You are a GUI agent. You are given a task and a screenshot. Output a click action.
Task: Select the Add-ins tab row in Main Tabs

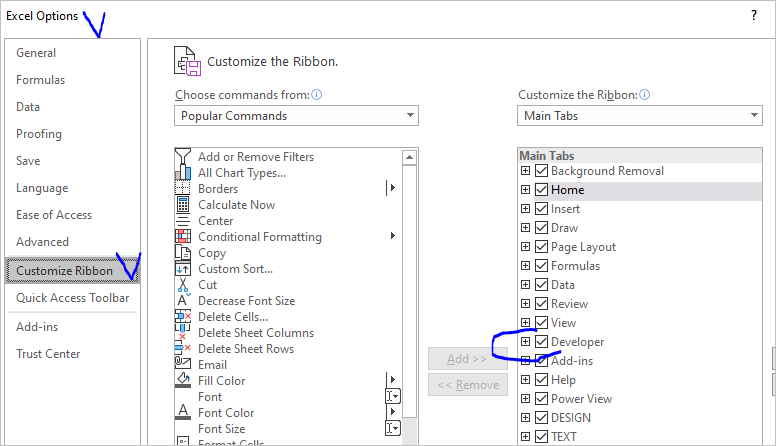pyautogui.click(x=640, y=361)
